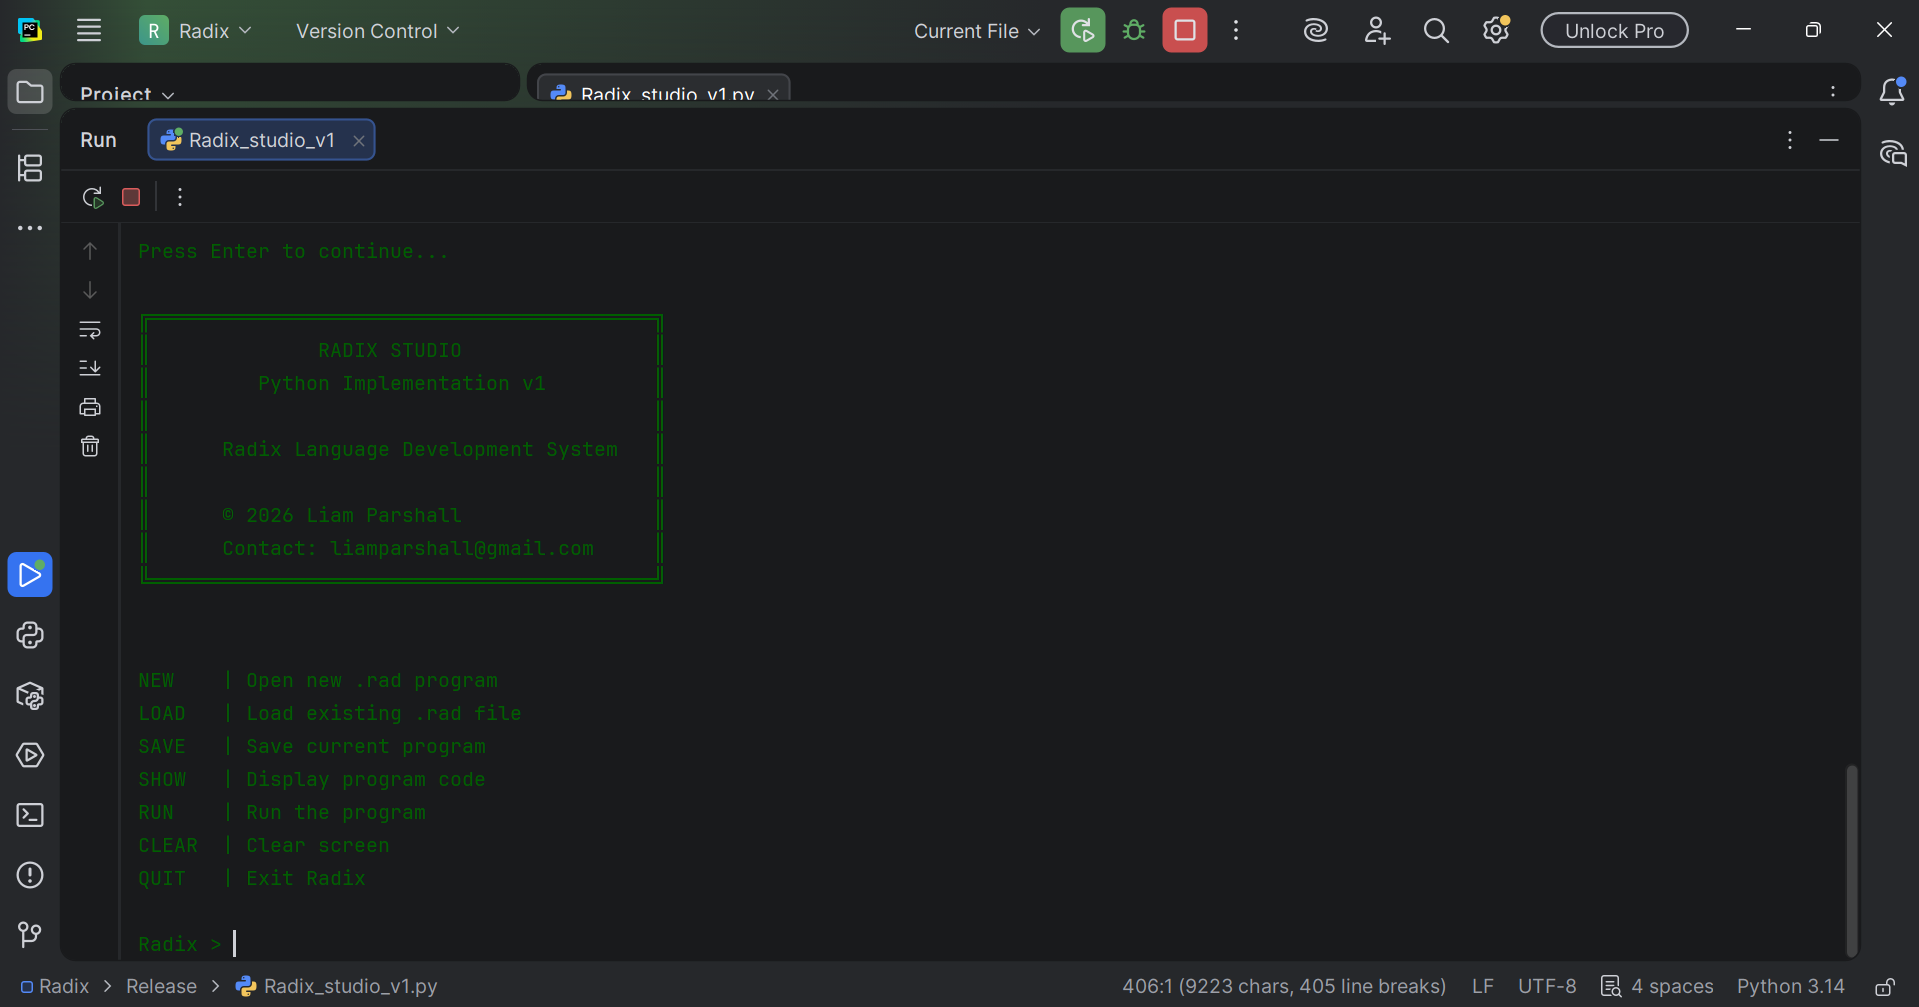This screenshot has height=1007, width=1919.
Task: Click the 'Contact: liamparshall@gmail.com' line
Action: tap(408, 548)
